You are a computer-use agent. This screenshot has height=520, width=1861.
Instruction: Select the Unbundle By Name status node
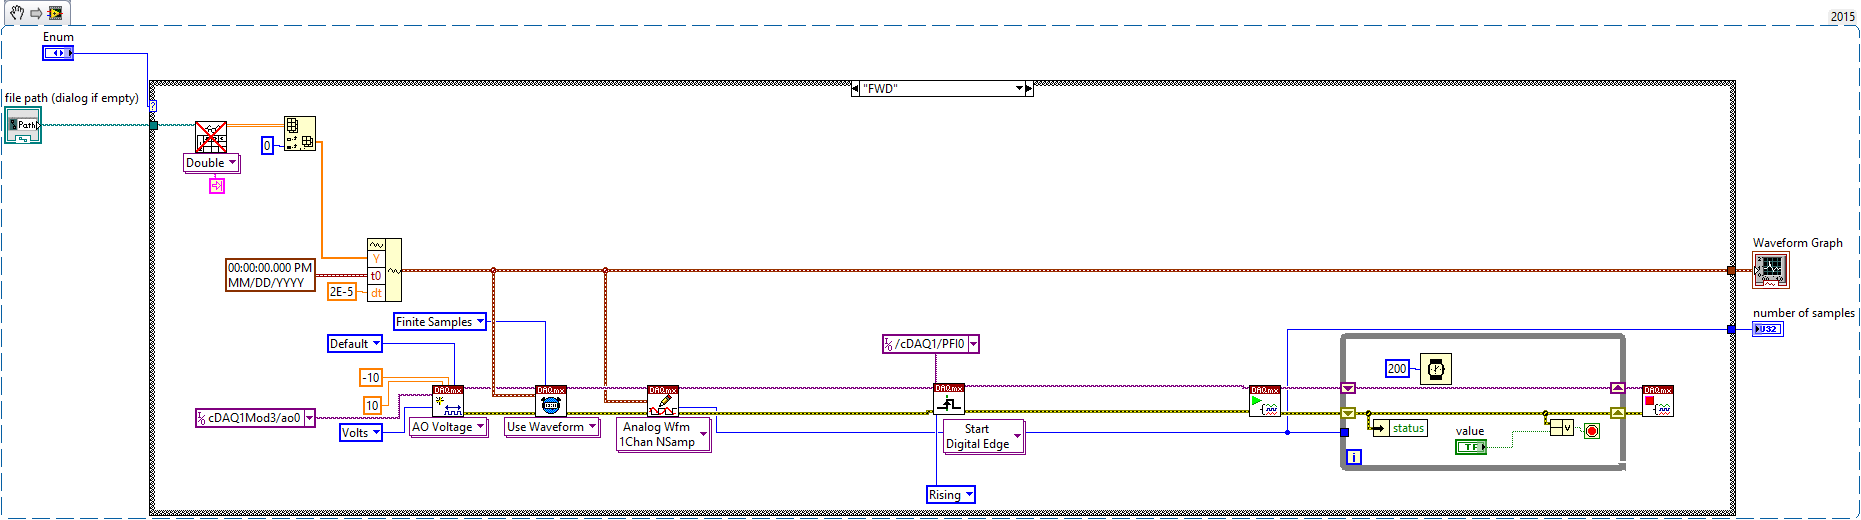pos(1401,428)
